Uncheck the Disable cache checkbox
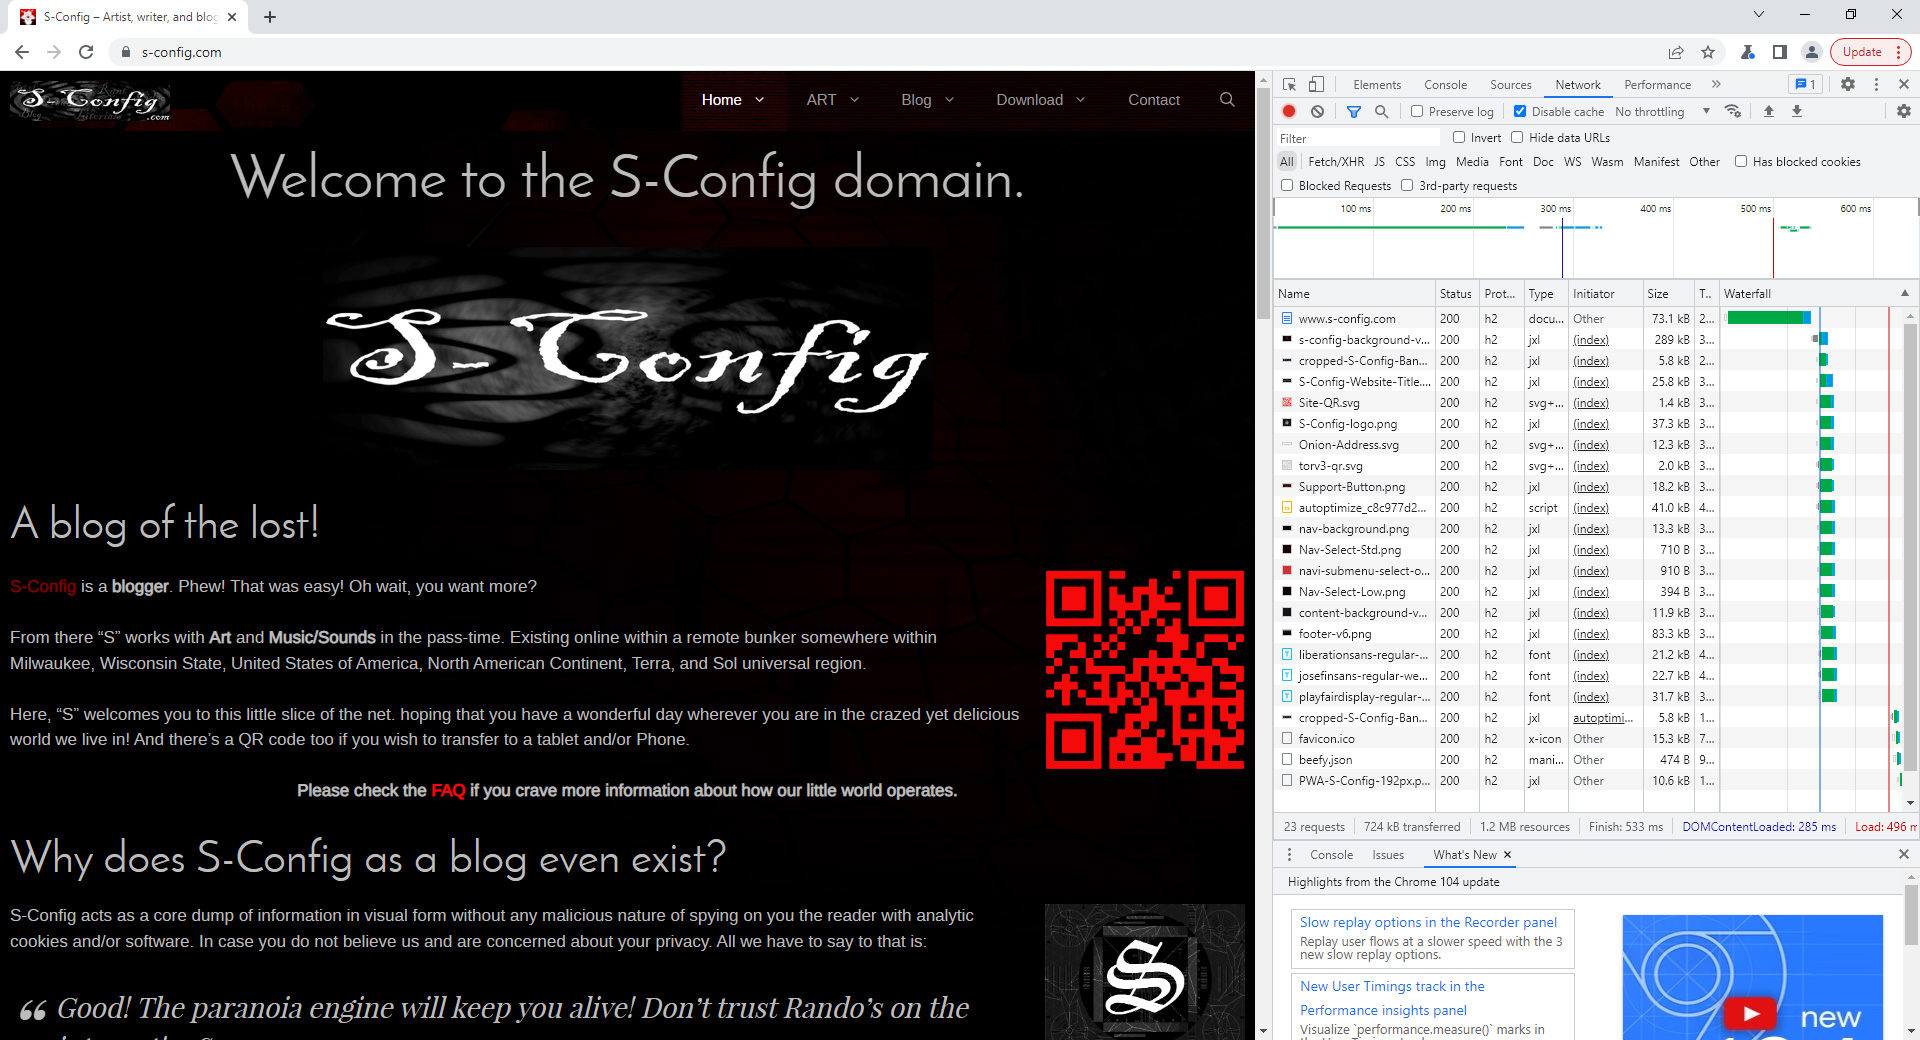The width and height of the screenshot is (1920, 1040). point(1520,111)
